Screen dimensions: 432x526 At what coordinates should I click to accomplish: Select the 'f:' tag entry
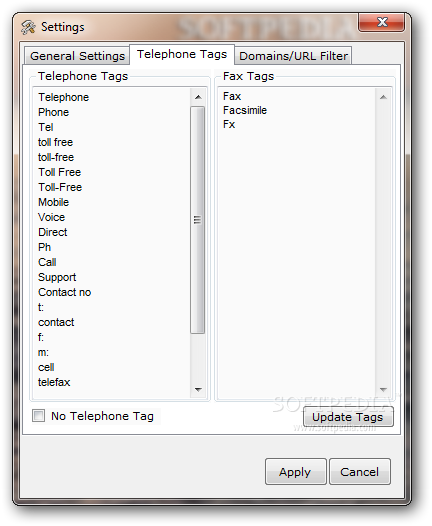pos(41,337)
